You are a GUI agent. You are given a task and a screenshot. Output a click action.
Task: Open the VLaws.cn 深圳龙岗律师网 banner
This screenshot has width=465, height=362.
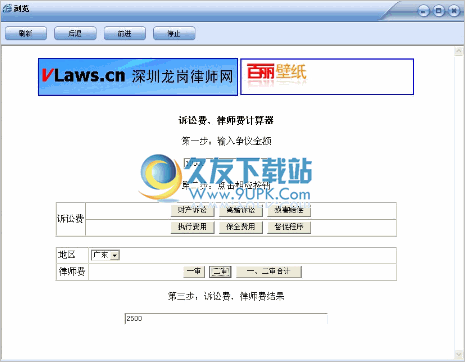click(x=138, y=77)
